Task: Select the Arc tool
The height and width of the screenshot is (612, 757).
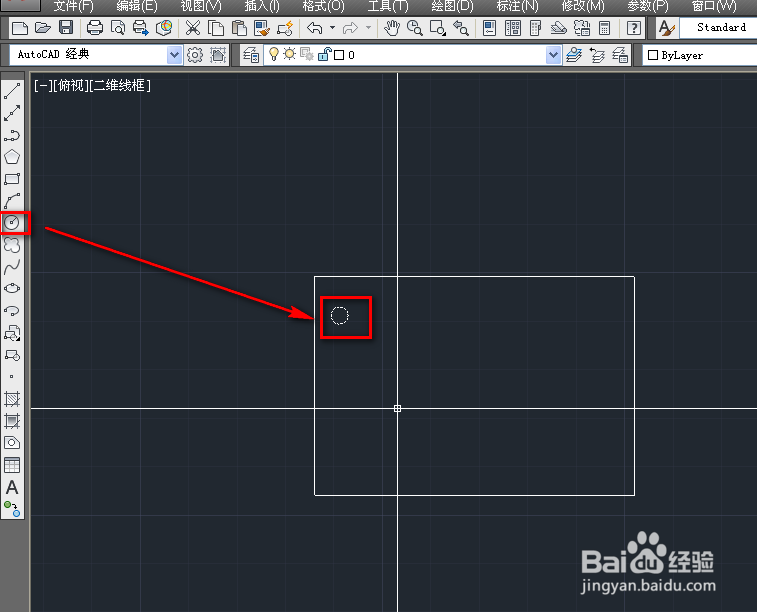Action: pos(12,201)
